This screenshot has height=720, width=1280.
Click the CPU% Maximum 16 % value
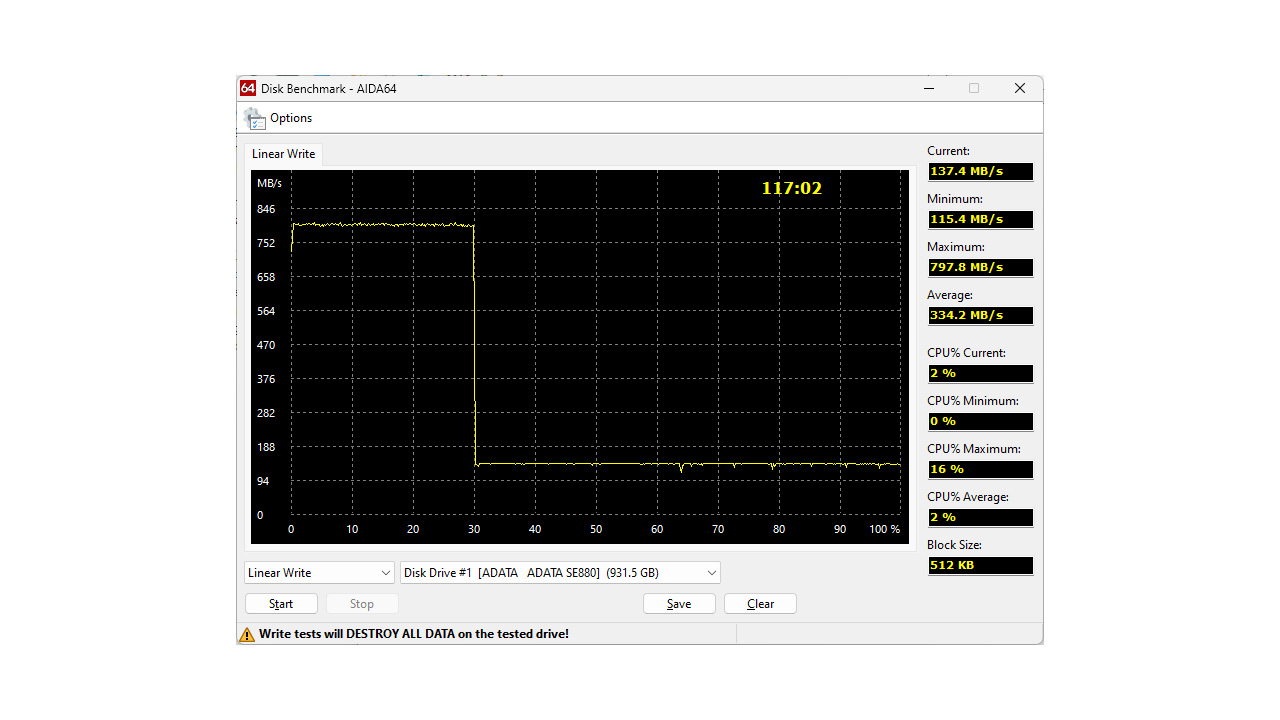[979, 469]
